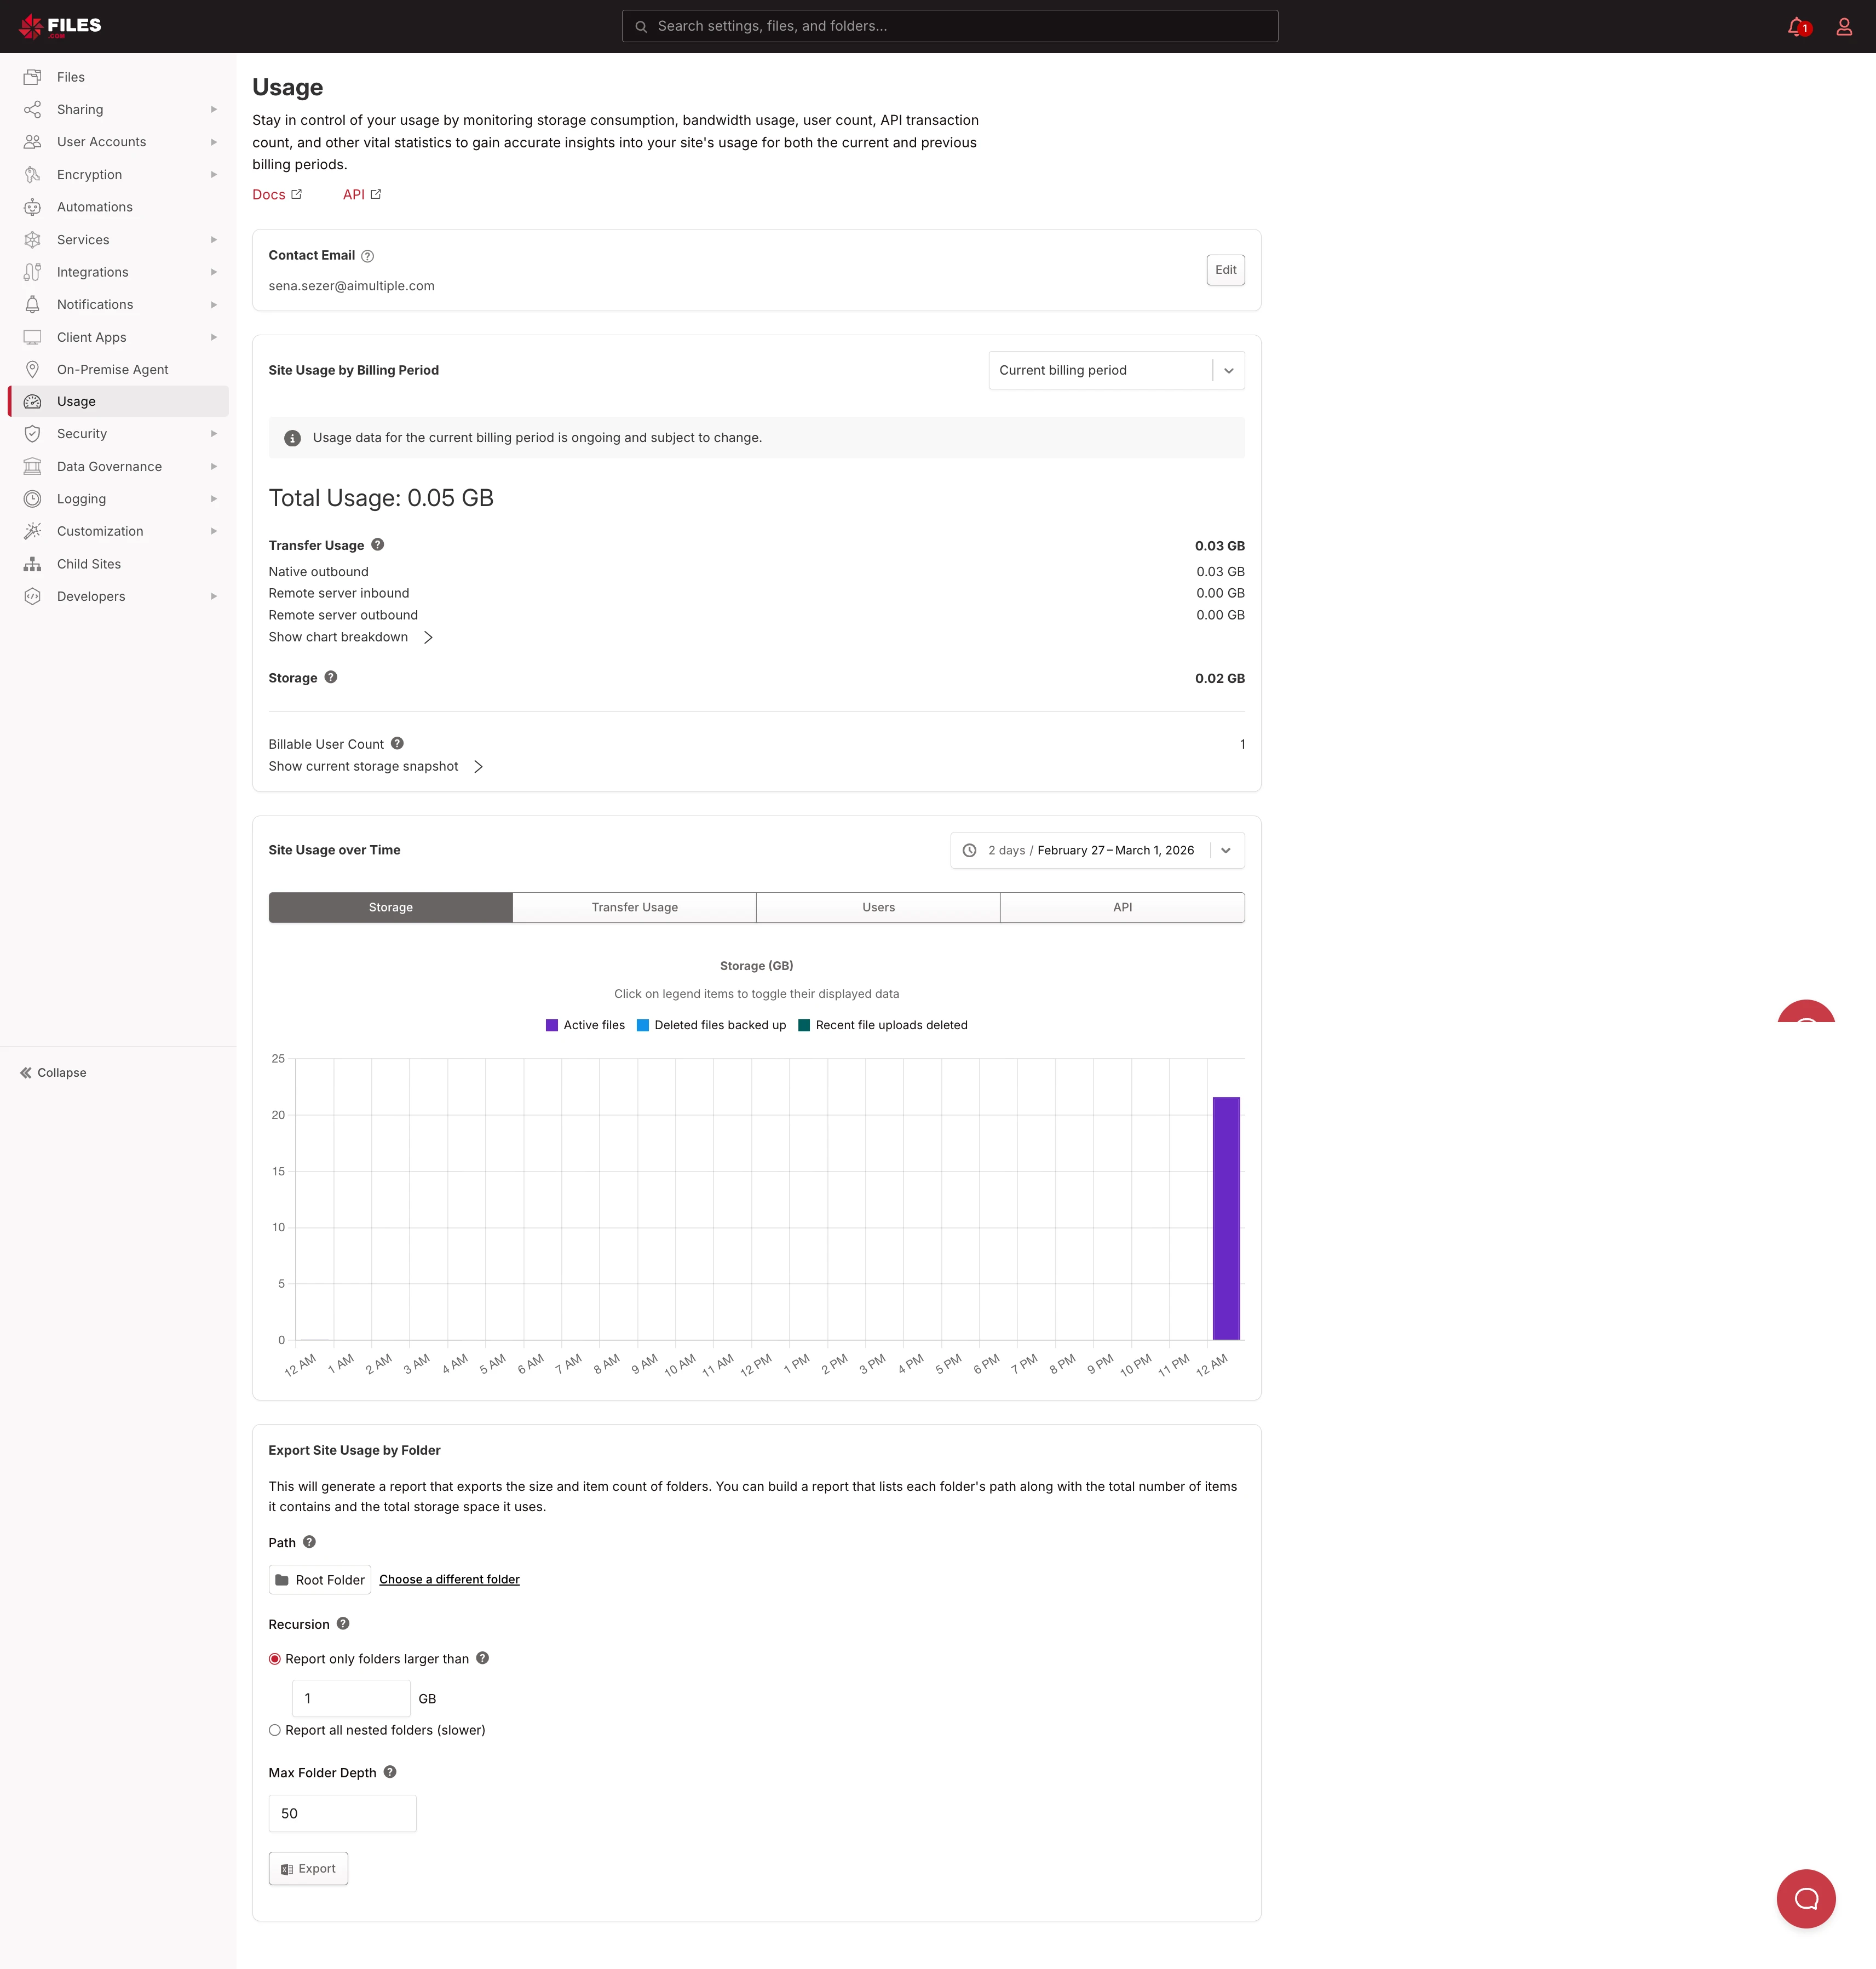The height and width of the screenshot is (1969, 1876).
Task: Open the header notification bell alert
Action: point(1798,27)
